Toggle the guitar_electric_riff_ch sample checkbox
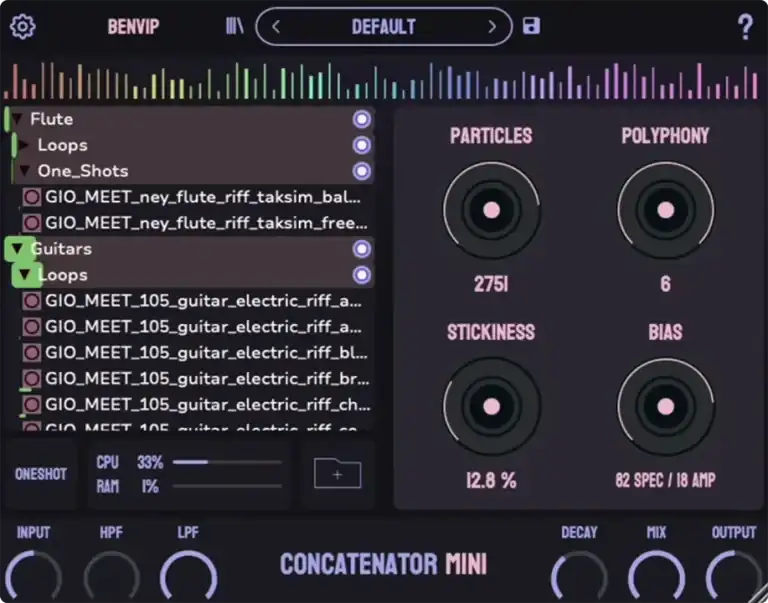Viewport: 768px width, 603px height. [32, 405]
